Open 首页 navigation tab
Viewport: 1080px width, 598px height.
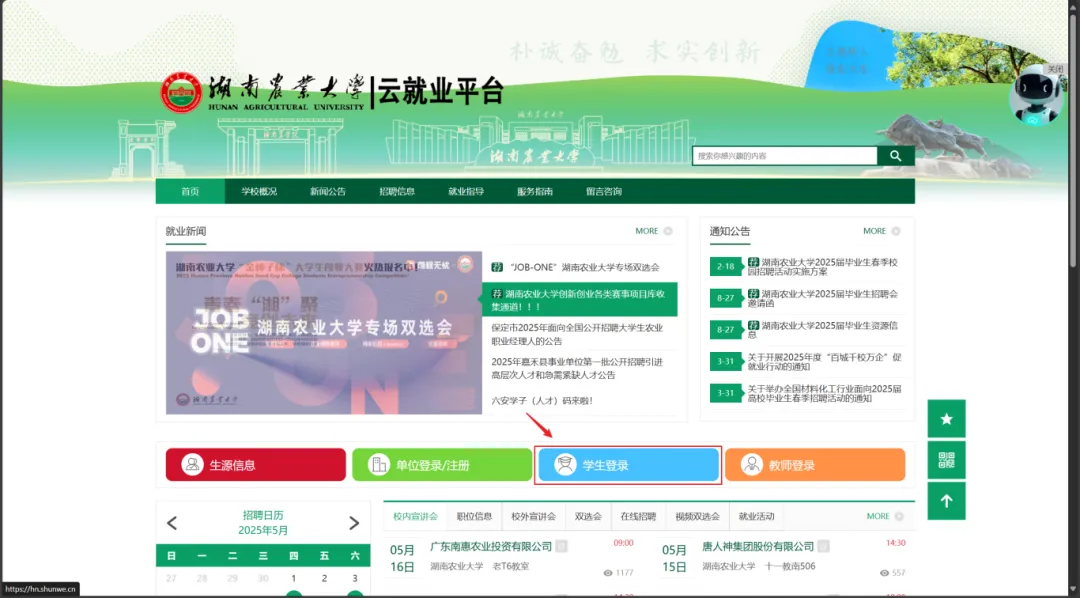click(x=190, y=192)
